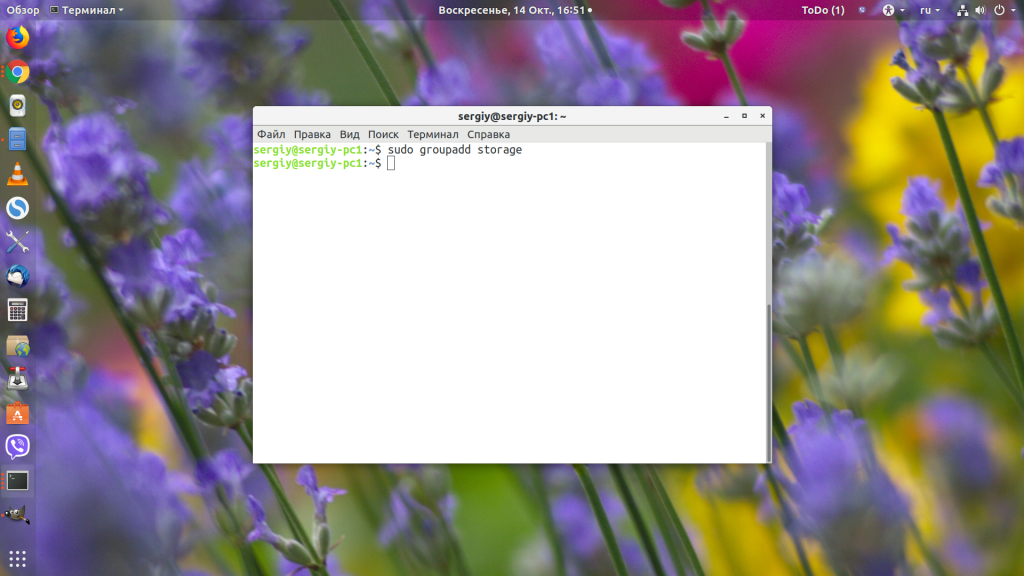Launch Google Chrome from the dock
Viewport: 1024px width, 576px height.
click(x=17, y=72)
